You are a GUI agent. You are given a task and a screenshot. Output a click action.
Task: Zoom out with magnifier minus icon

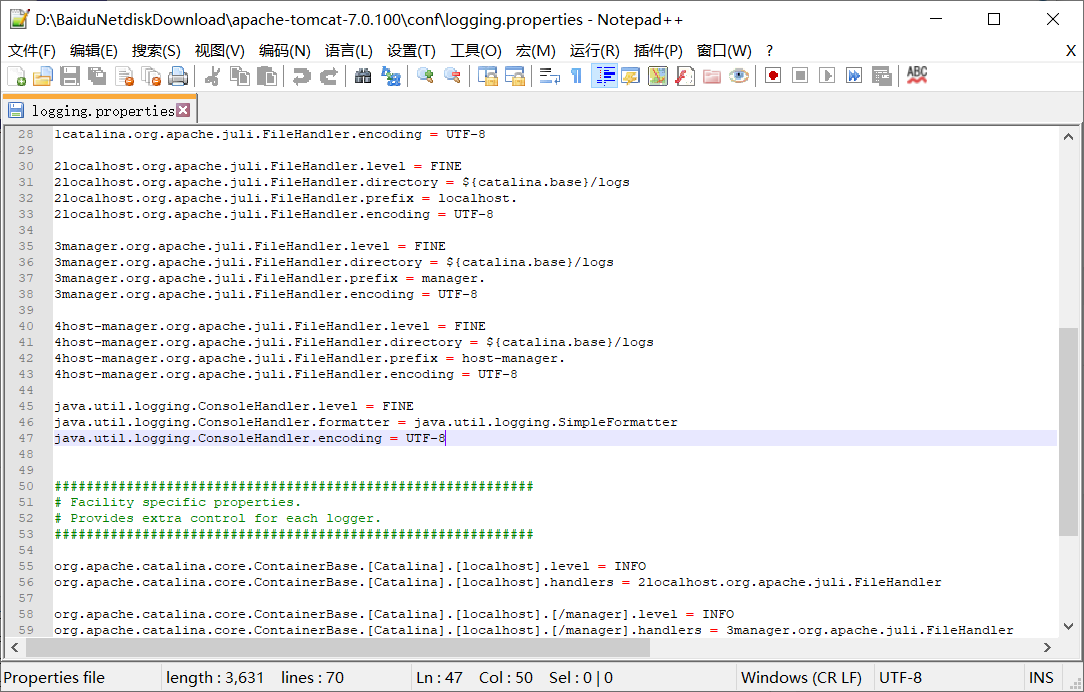(x=453, y=76)
